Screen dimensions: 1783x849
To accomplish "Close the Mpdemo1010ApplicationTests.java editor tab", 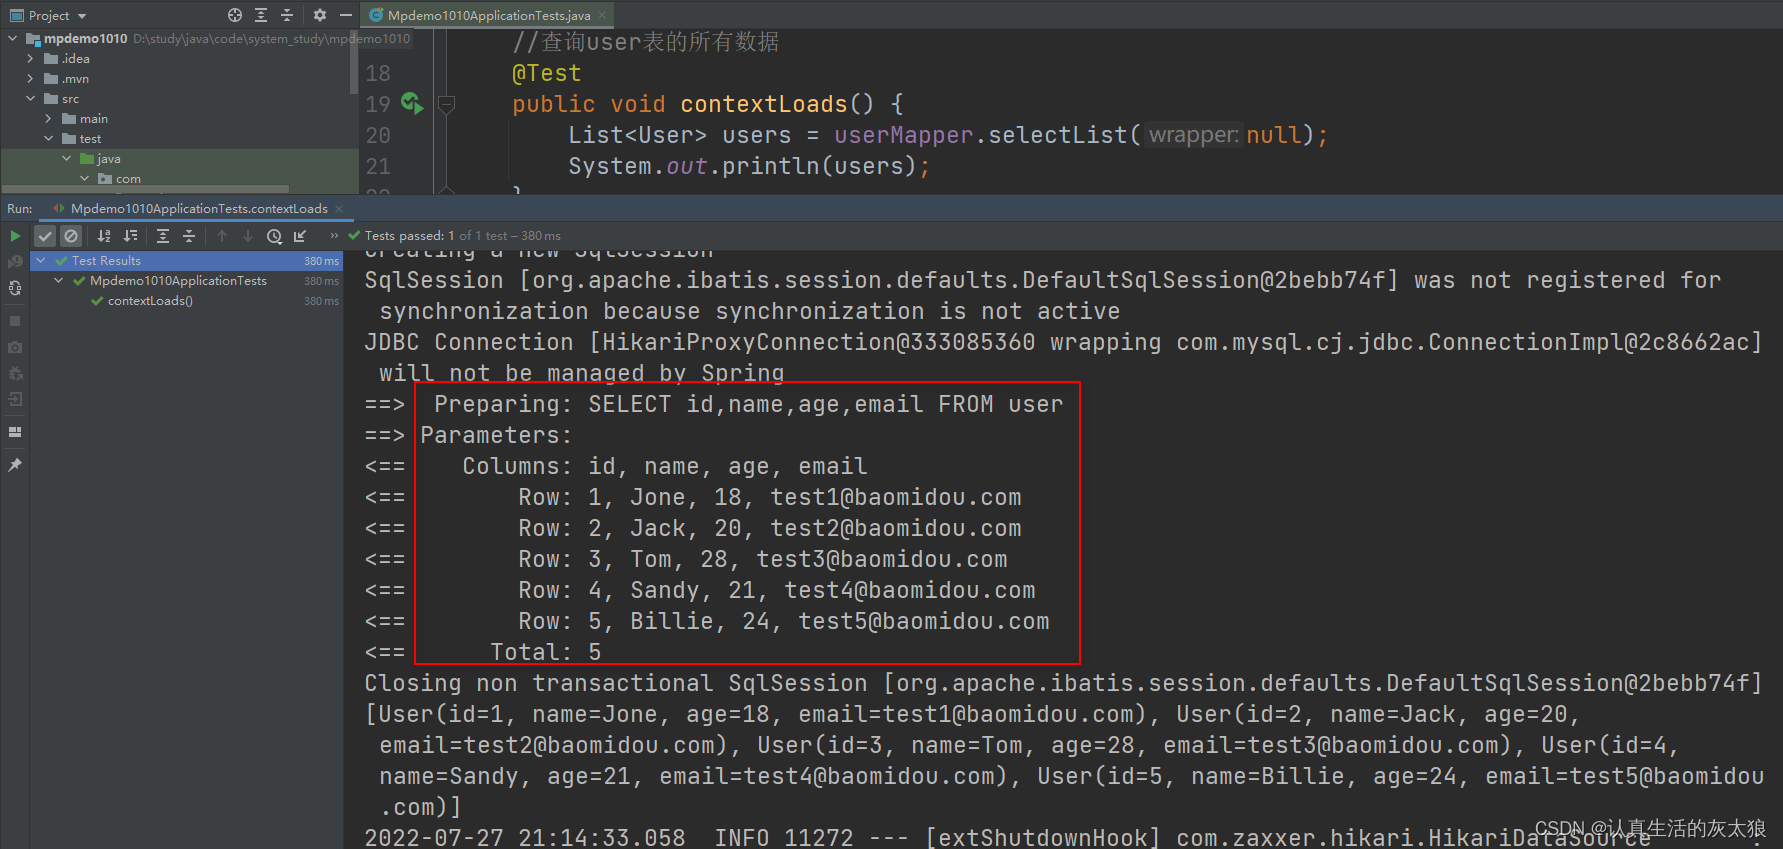I will (x=602, y=15).
